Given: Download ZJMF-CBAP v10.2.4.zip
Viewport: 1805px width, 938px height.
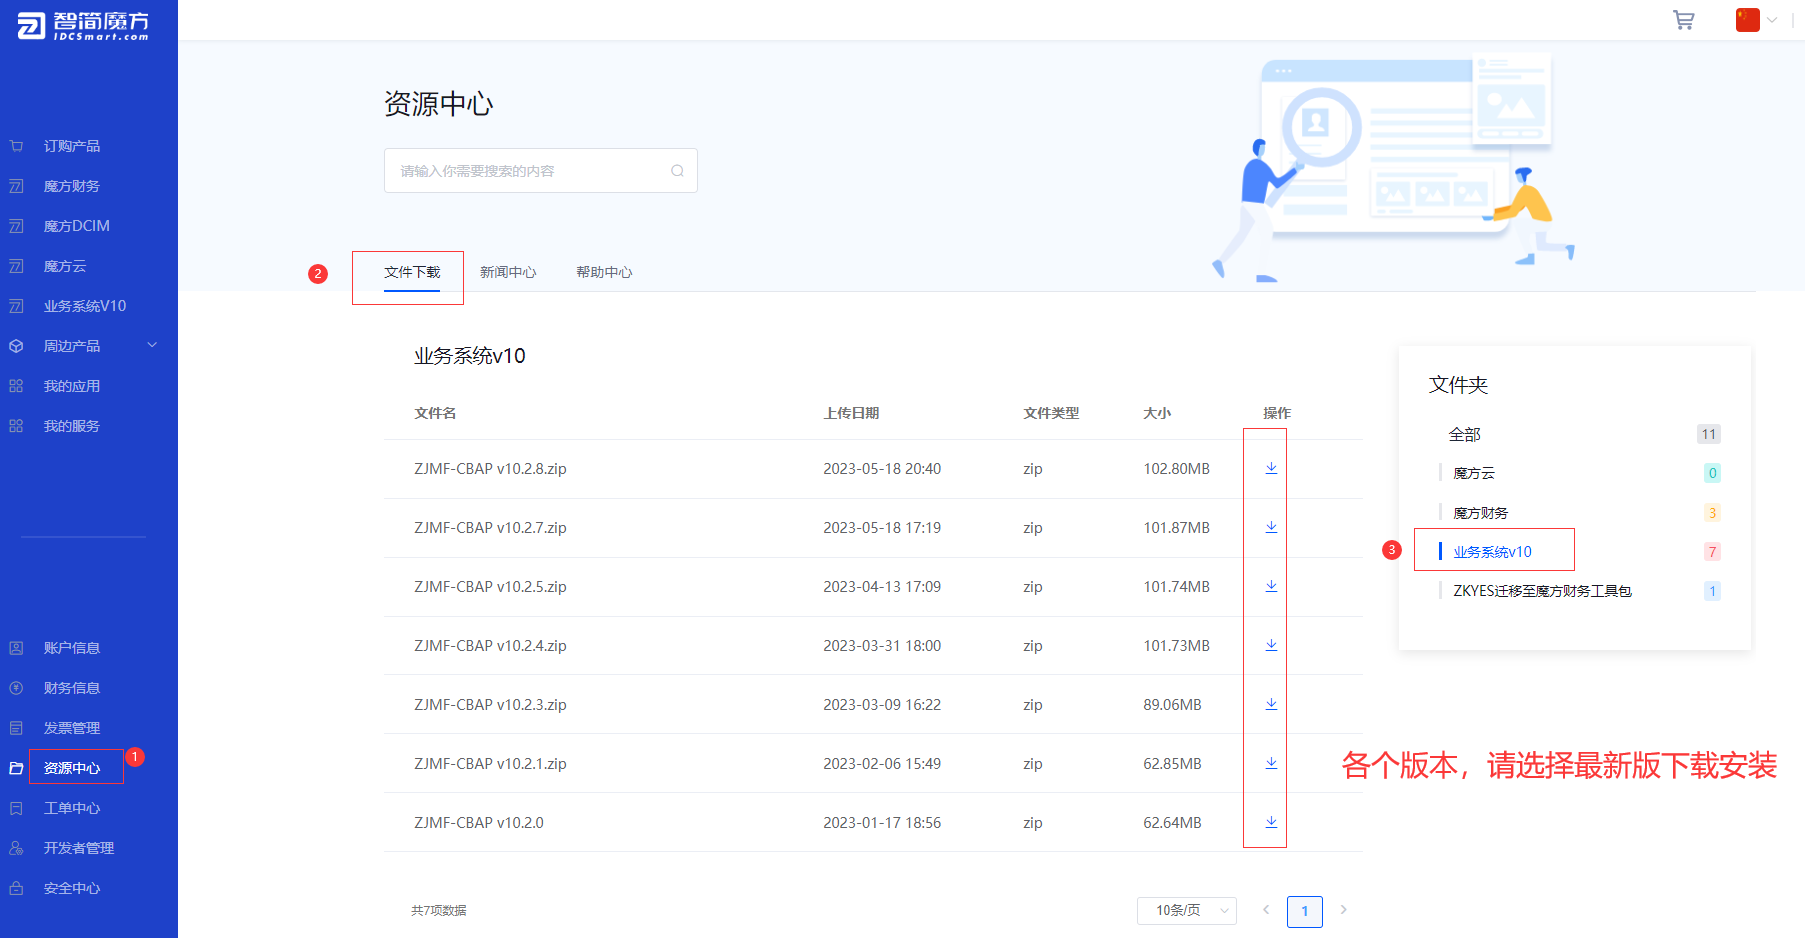Looking at the screenshot, I should click(1271, 645).
